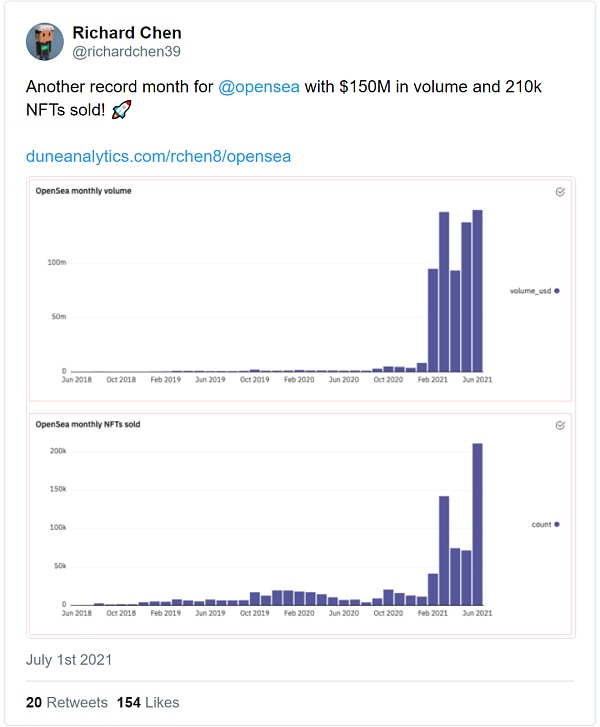Click the 100m axis label on volume chart
Image resolution: width=600 pixels, height=727 pixels.
pyautogui.click(x=57, y=262)
